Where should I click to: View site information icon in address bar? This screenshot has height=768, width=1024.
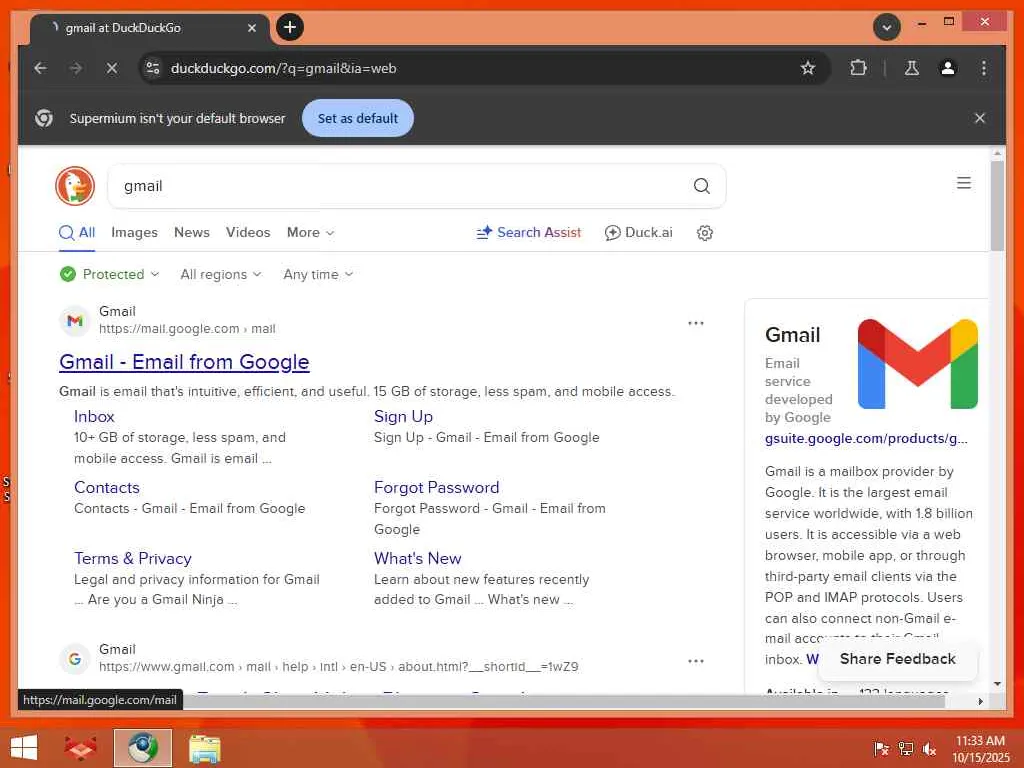click(153, 68)
